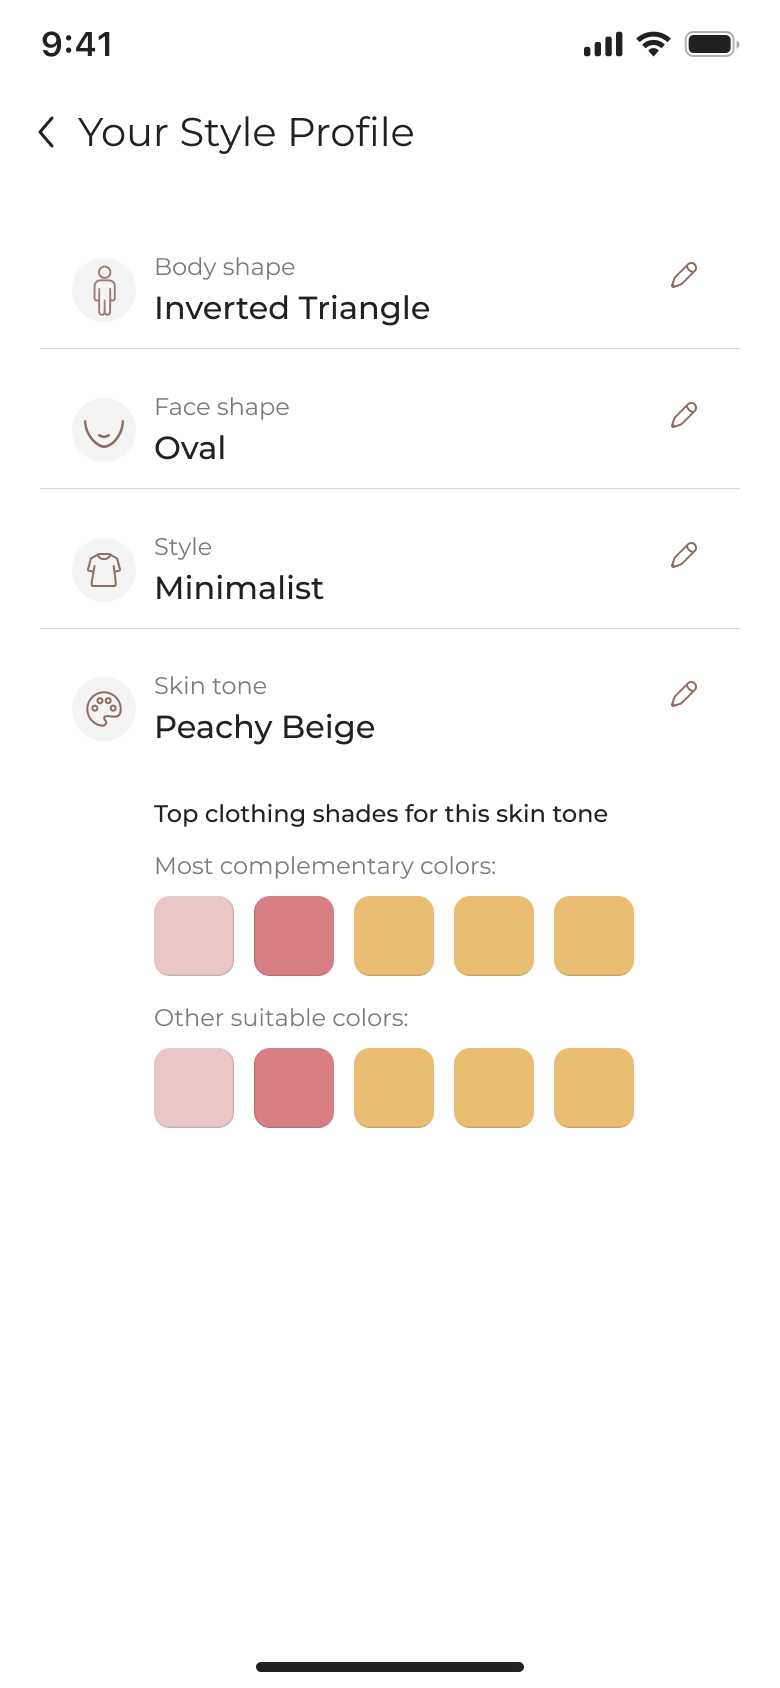Choose light pink swatch under Other suitable colors
The width and height of the screenshot is (780, 1688).
(x=194, y=1088)
